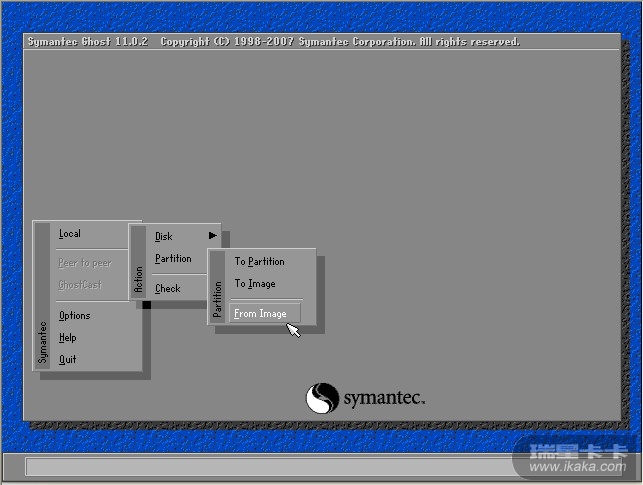
Task: Choose To Image partition option
Action: [x=255, y=284]
